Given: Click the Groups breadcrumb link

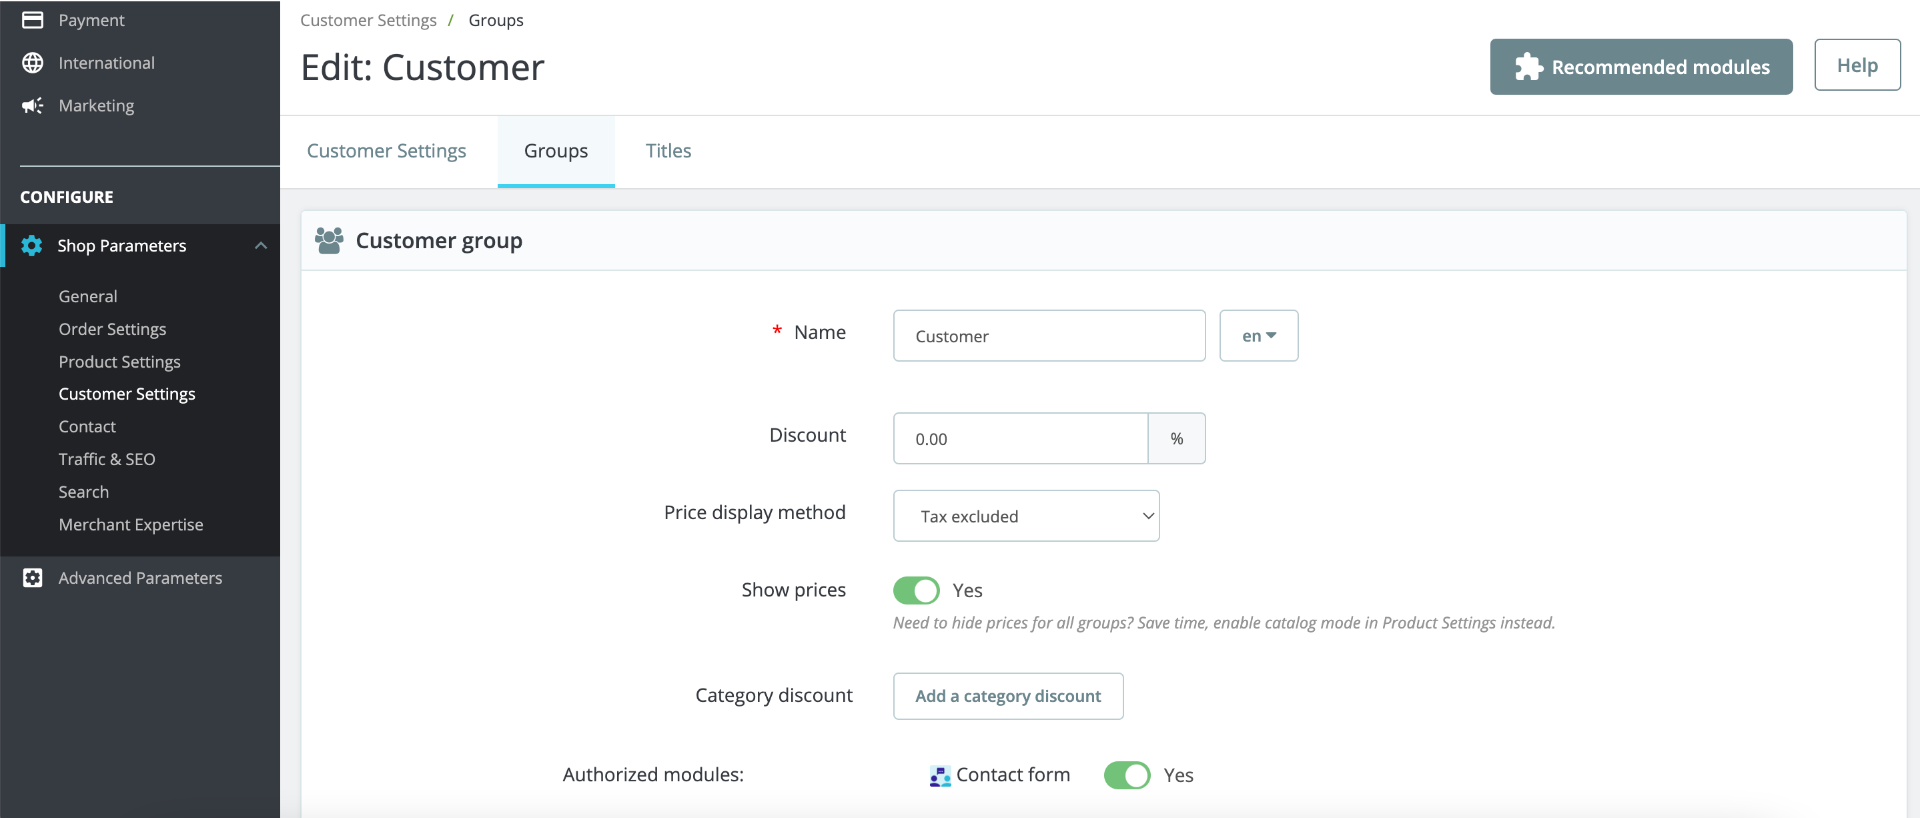Looking at the screenshot, I should 496,20.
